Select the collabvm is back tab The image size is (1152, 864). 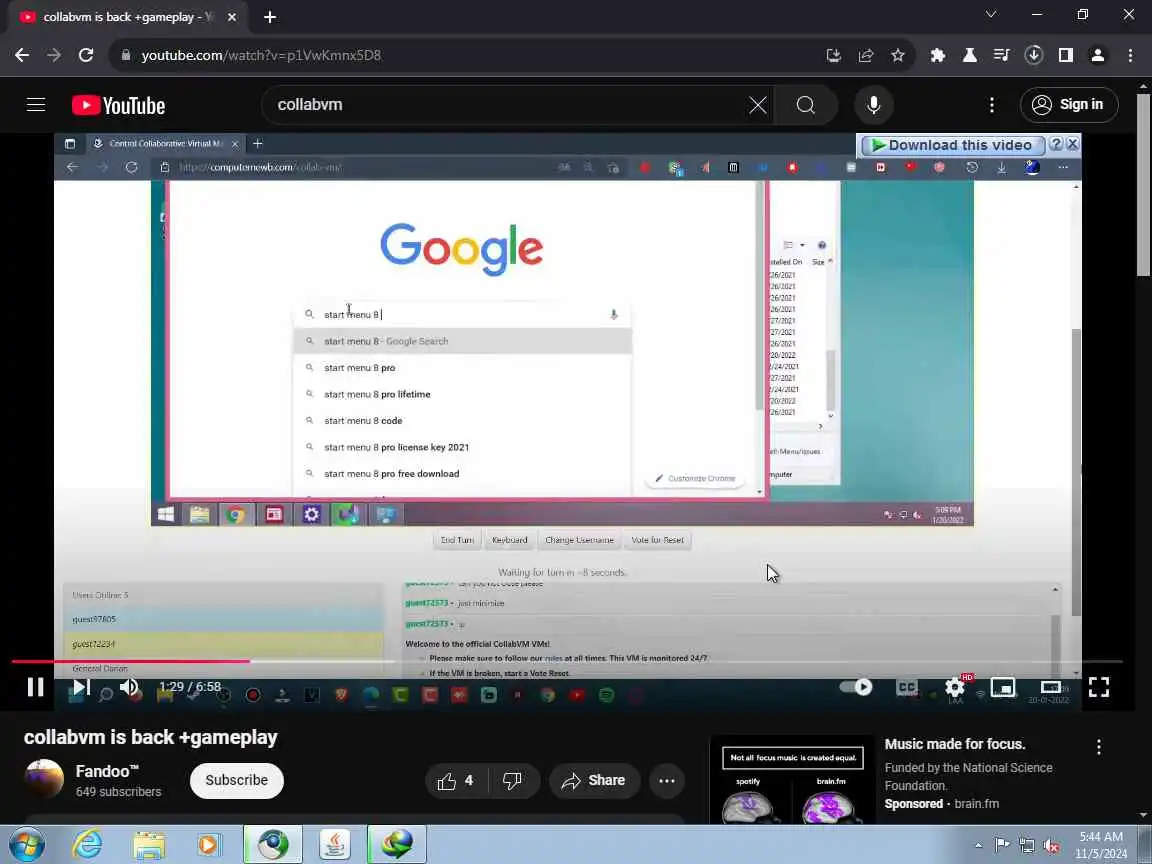click(x=127, y=17)
